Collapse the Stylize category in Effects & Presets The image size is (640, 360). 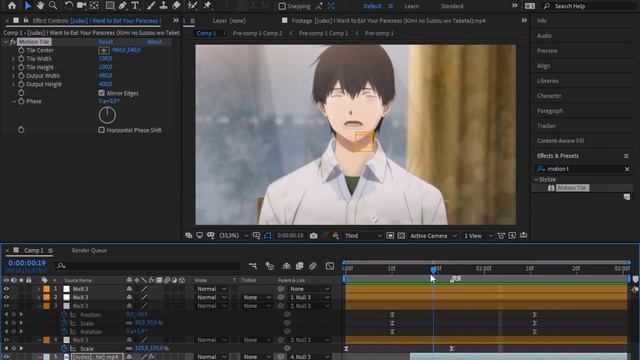(536, 179)
